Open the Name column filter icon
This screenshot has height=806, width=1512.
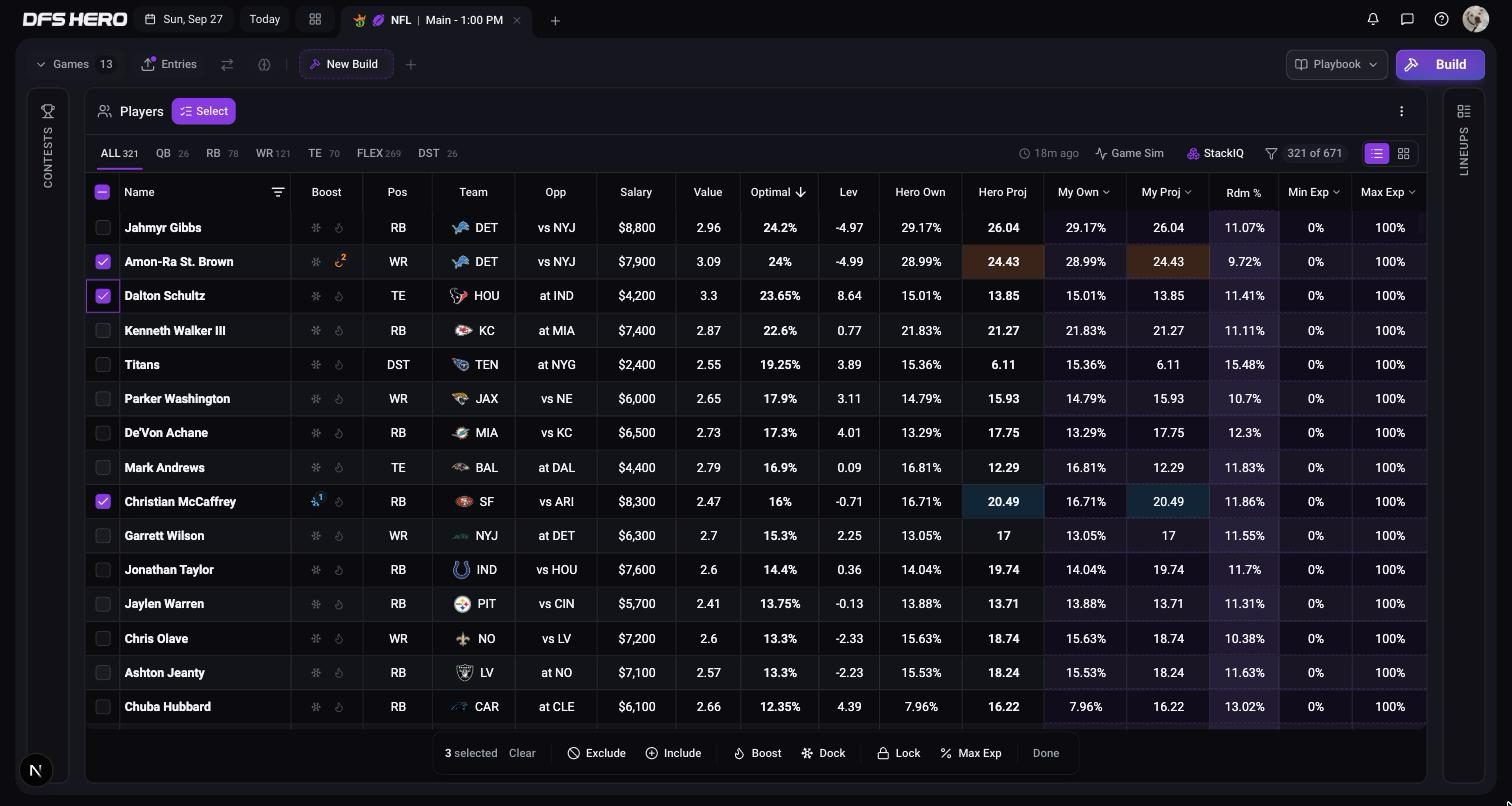pos(278,192)
